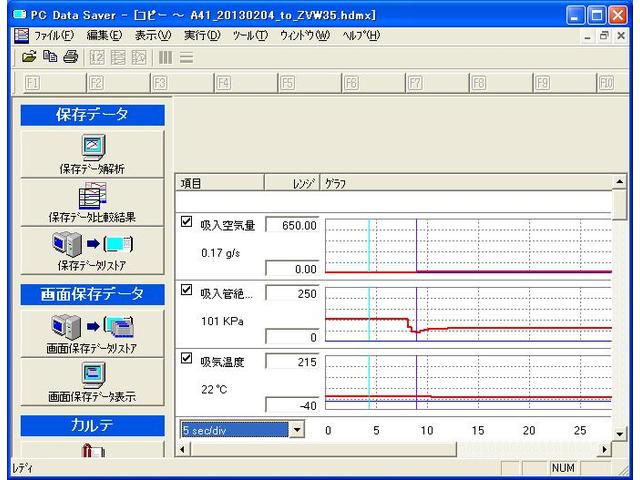The image size is (640, 480).
Task: Launch 画面保存データリストア restore
Action: [91, 331]
